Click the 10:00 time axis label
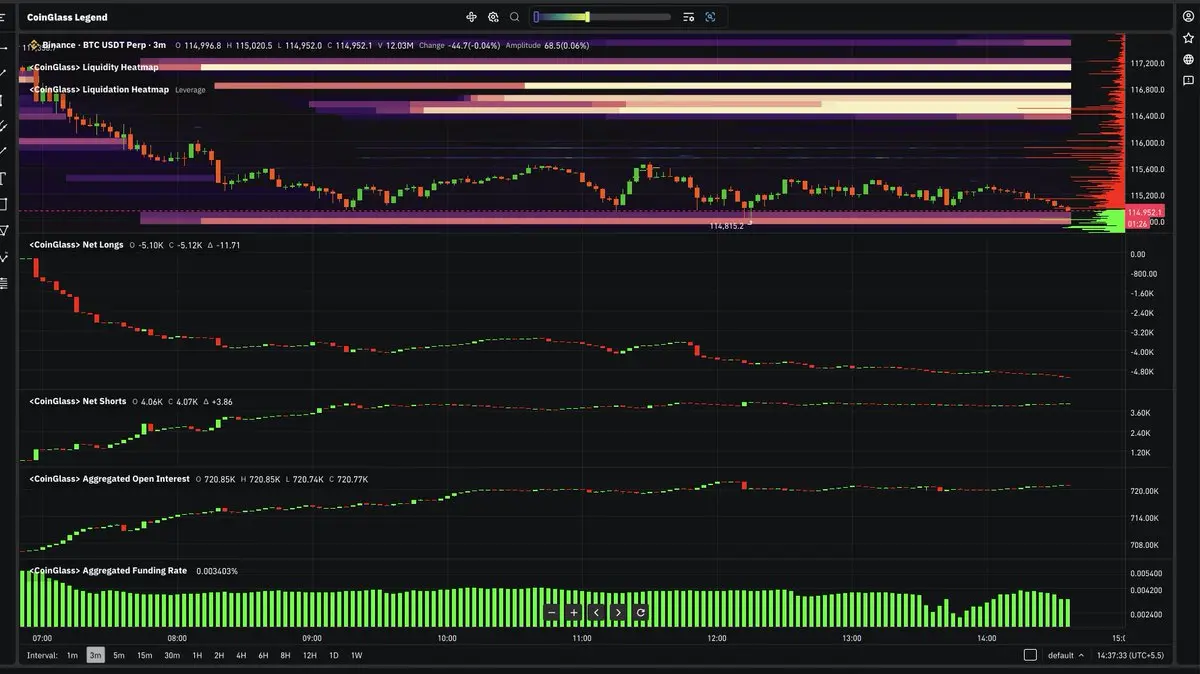The height and width of the screenshot is (674, 1200). (447, 638)
